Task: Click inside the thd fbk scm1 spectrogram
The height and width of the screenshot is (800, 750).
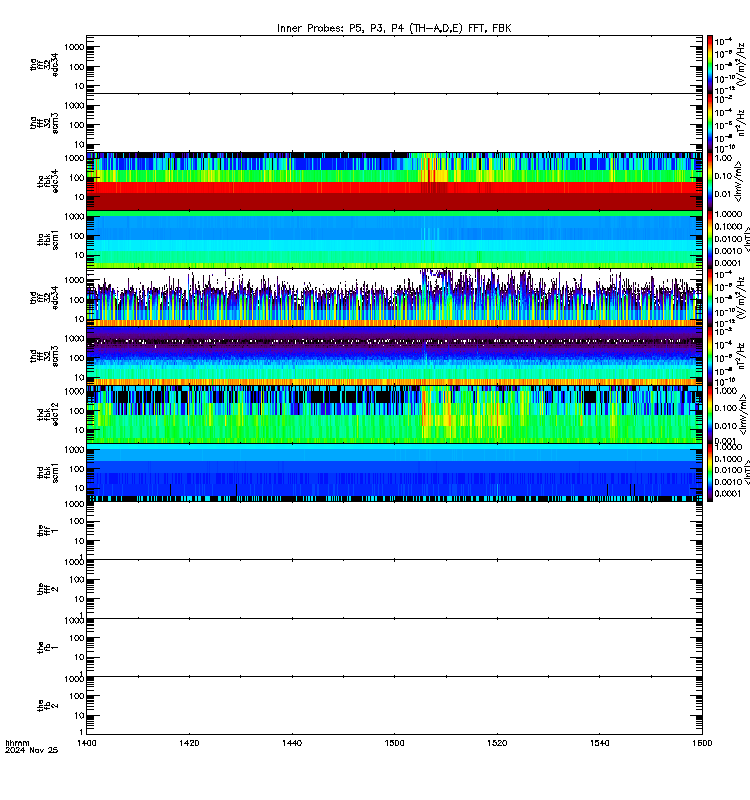Action: [394, 472]
